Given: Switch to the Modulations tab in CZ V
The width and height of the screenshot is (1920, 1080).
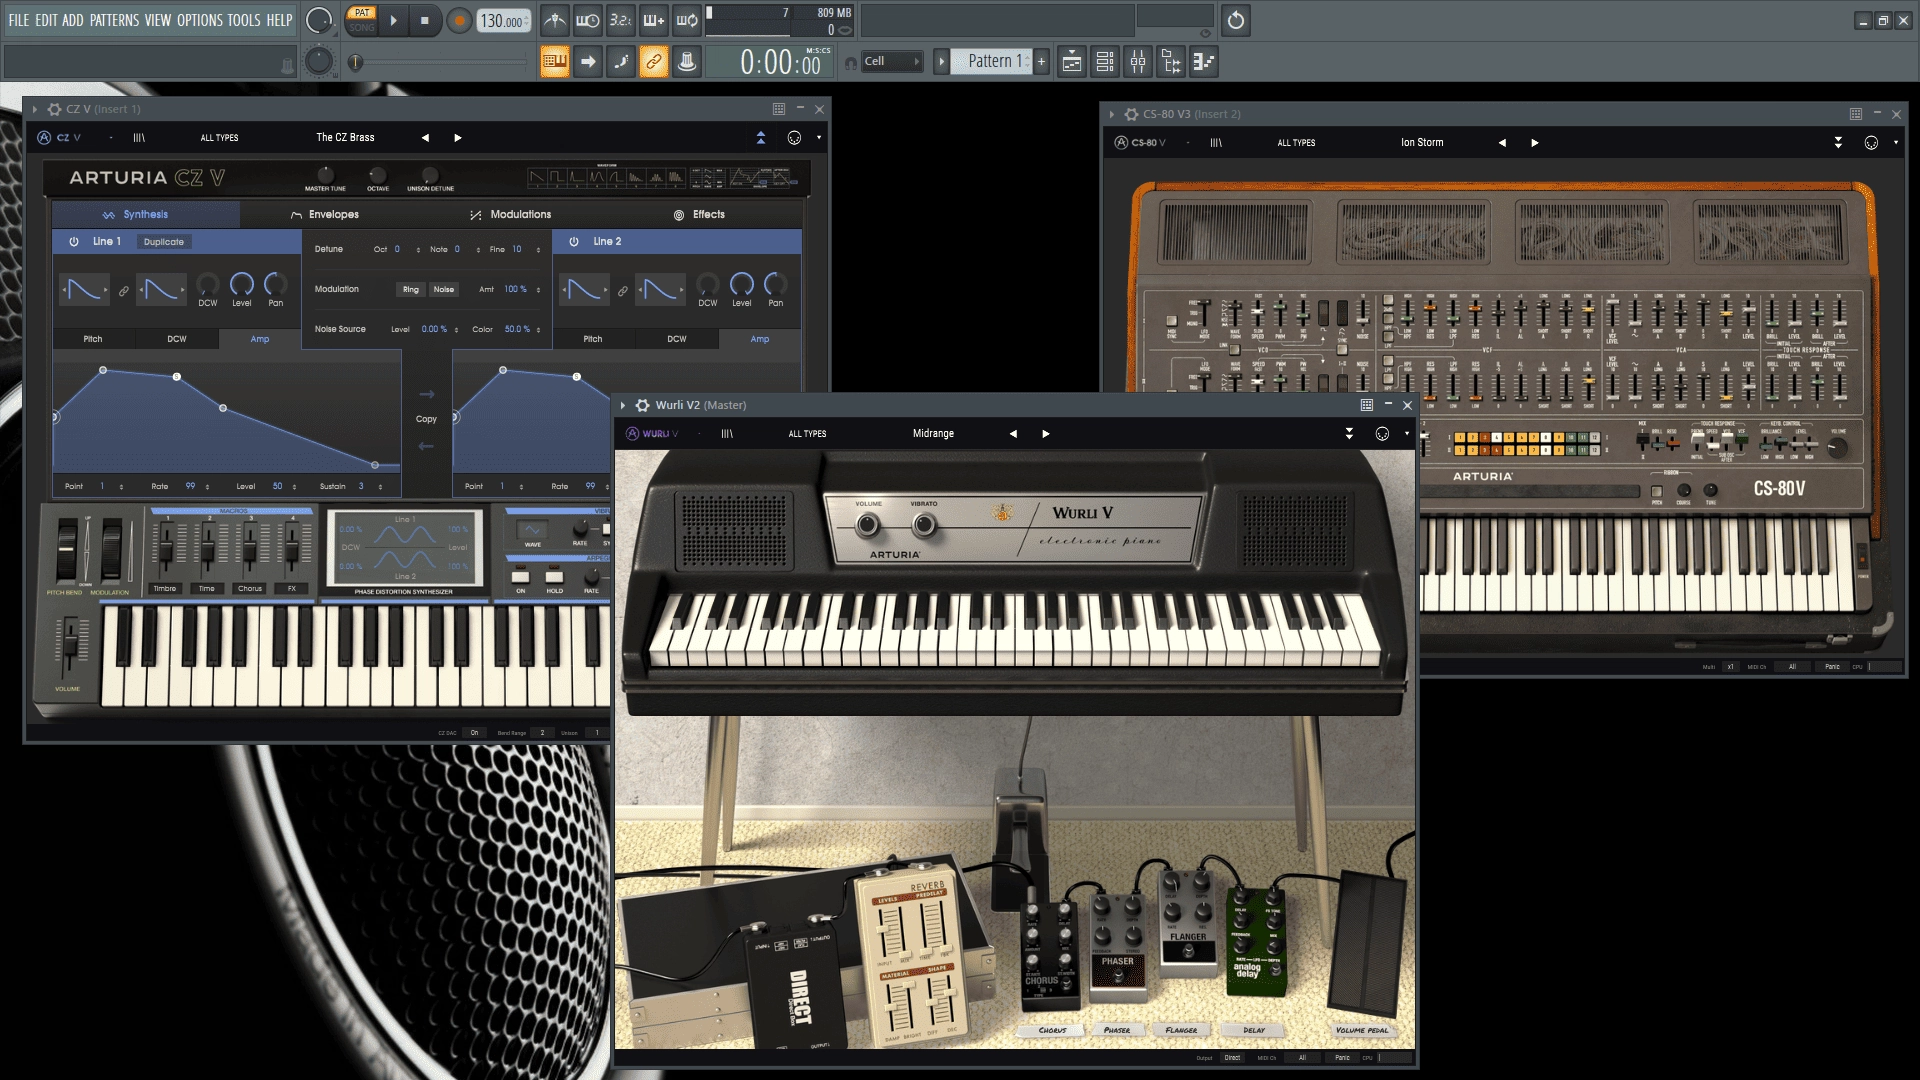Looking at the screenshot, I should pos(511,214).
